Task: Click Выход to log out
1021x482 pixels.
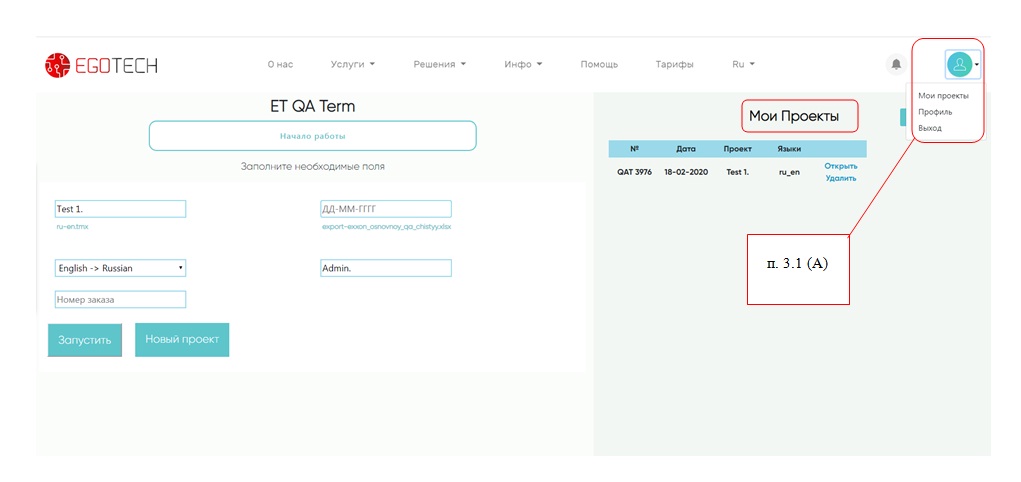Action: [930, 128]
